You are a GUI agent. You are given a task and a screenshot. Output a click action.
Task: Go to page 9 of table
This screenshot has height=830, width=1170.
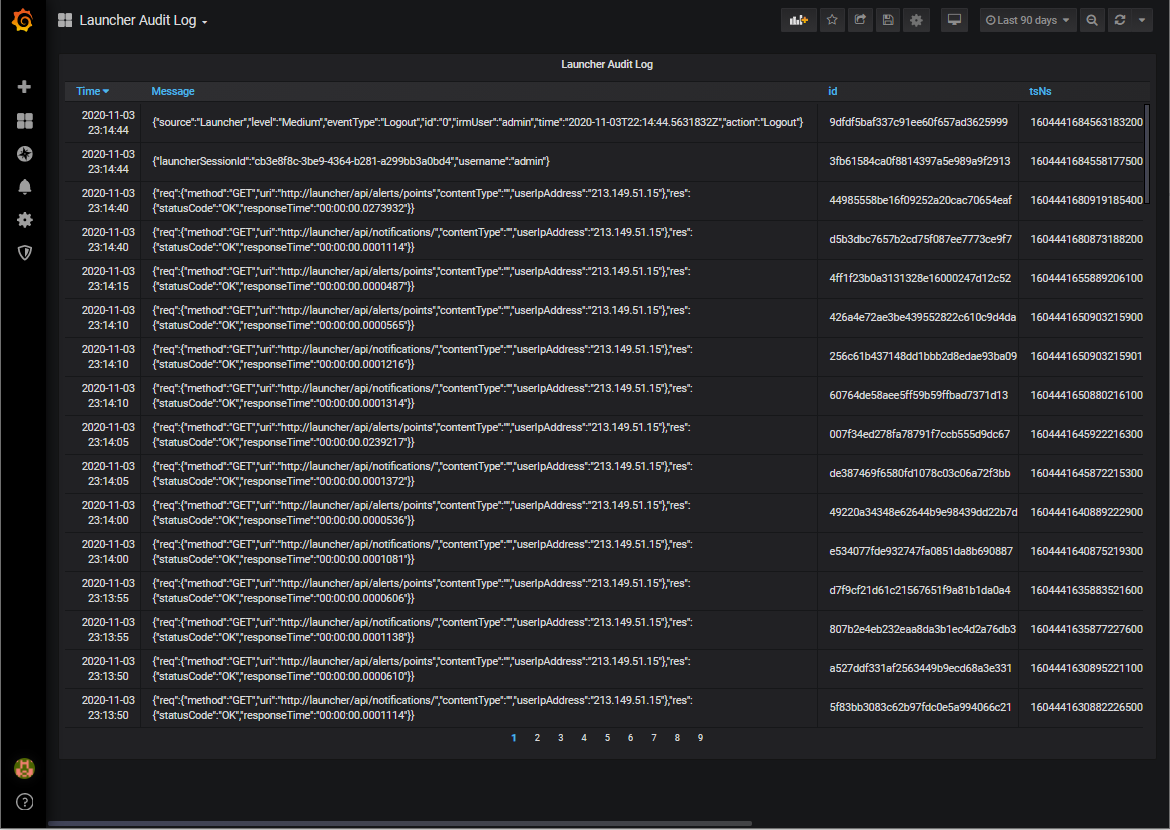[x=700, y=737]
